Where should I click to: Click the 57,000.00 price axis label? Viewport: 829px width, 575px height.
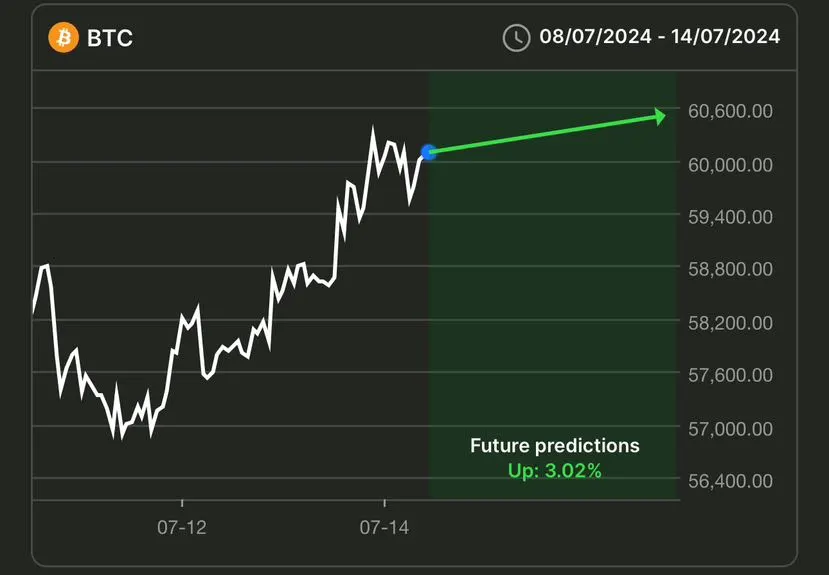tap(730, 429)
